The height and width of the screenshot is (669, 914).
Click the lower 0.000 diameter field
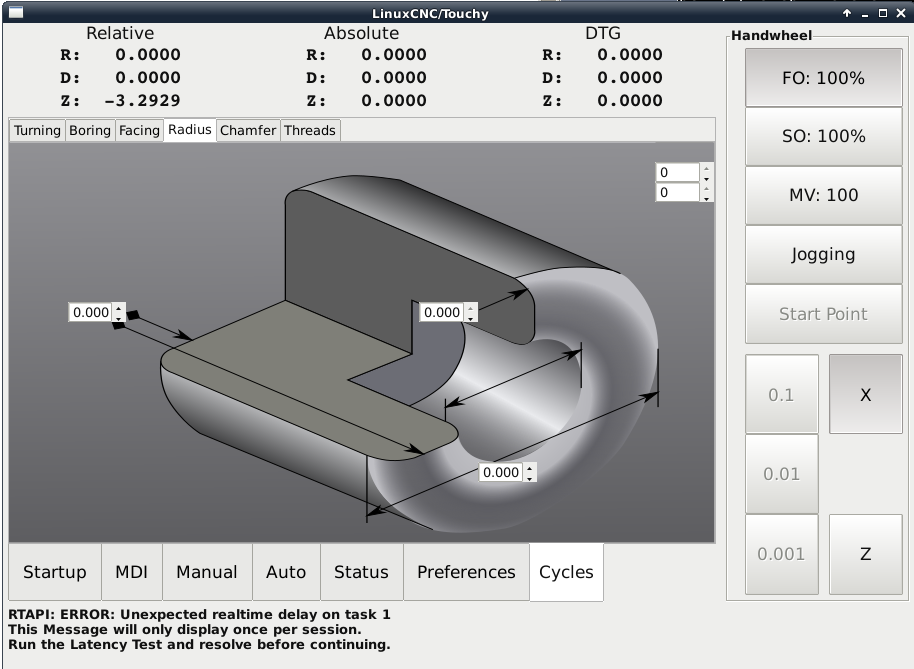[x=501, y=472]
